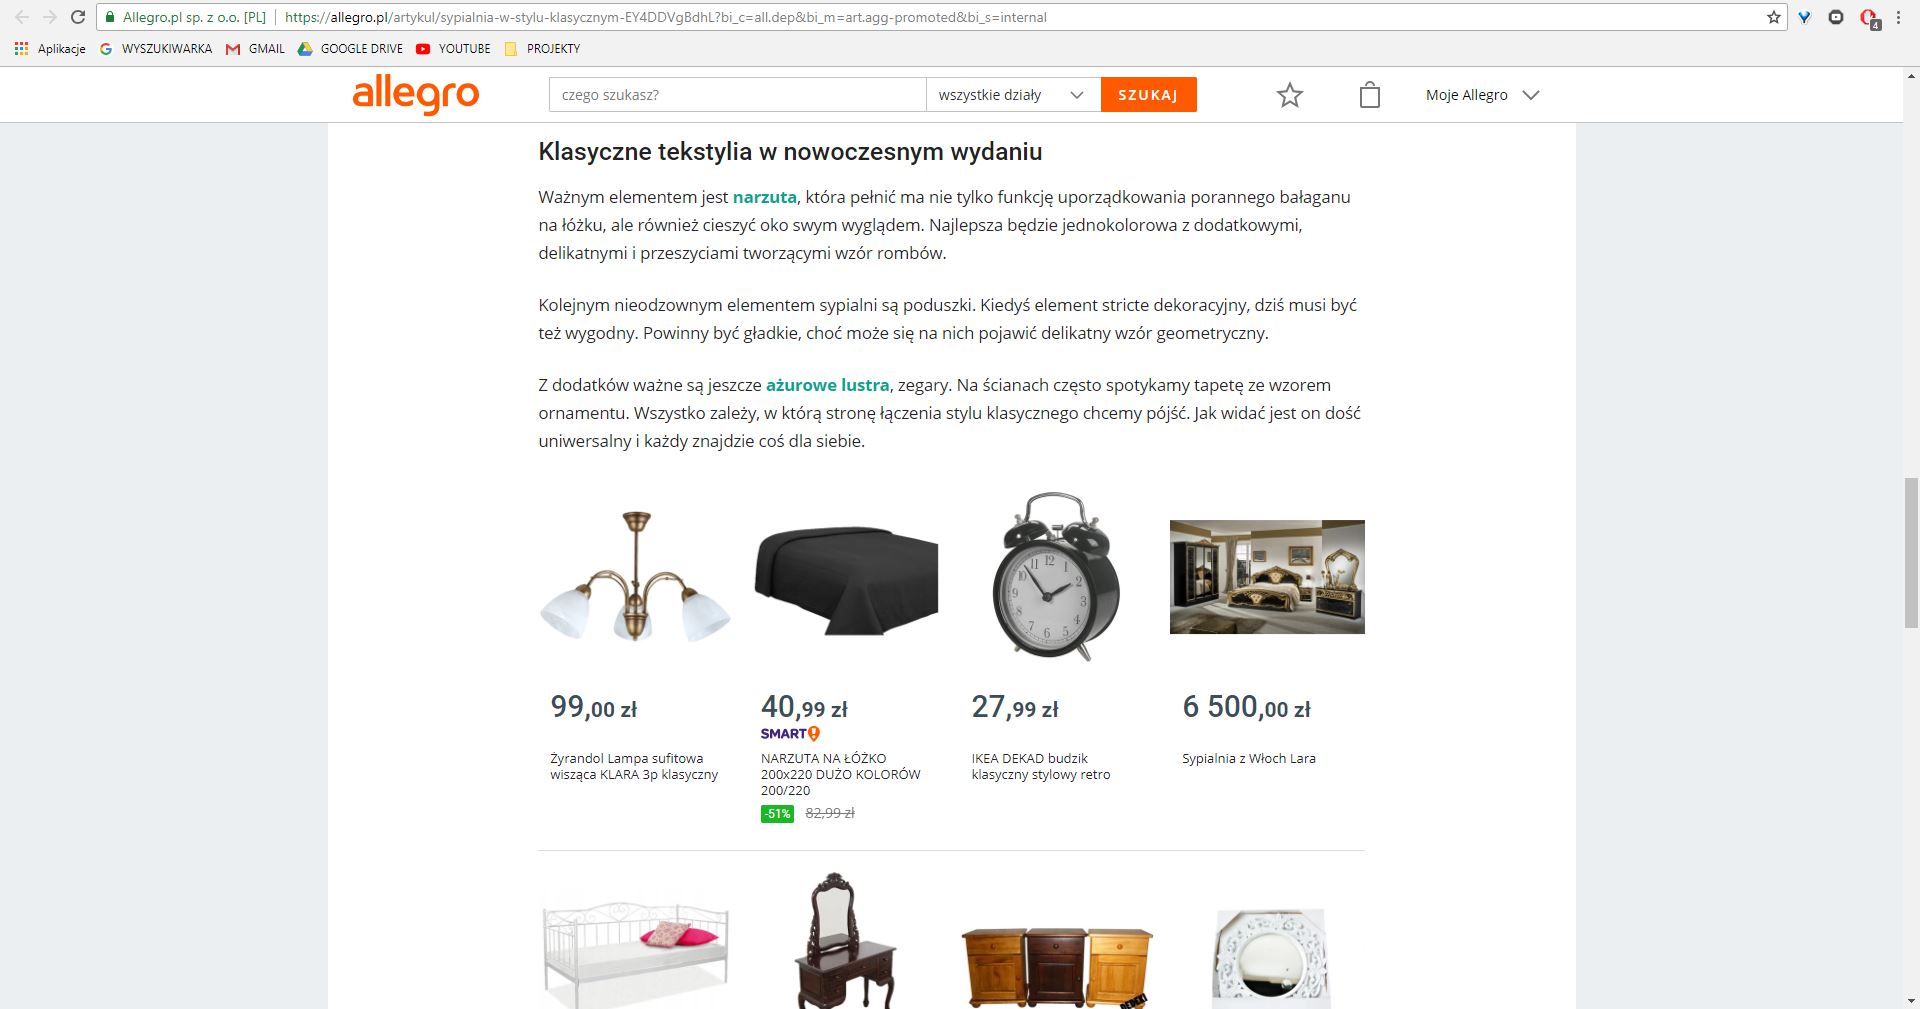This screenshot has width=1920, height=1009.
Task: Open the Aplikacje apps grid icon
Action: [21, 48]
